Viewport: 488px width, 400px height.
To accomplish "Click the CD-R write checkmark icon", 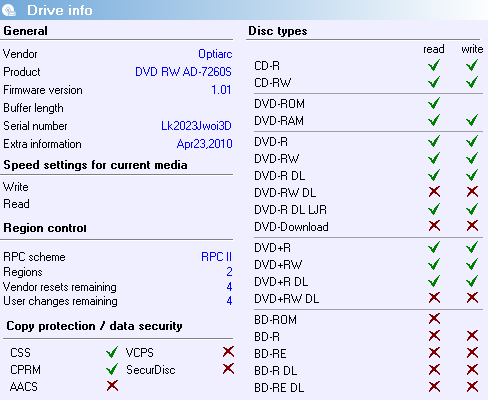I will [472, 65].
